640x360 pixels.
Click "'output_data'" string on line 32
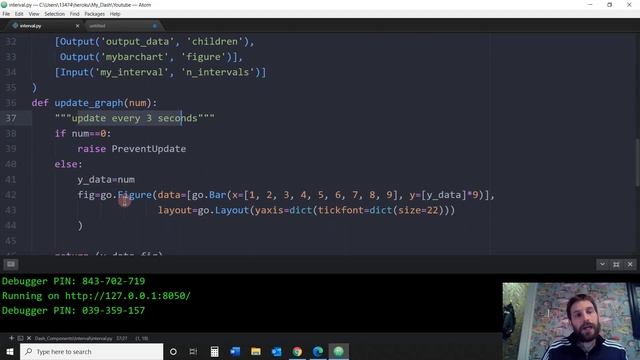[138, 42]
